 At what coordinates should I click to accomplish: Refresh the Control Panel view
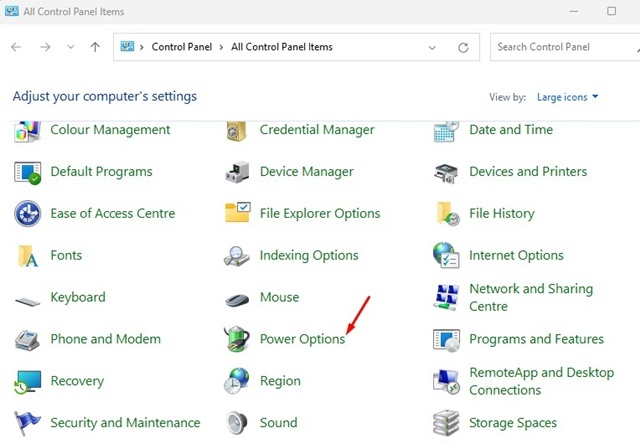[x=463, y=48]
